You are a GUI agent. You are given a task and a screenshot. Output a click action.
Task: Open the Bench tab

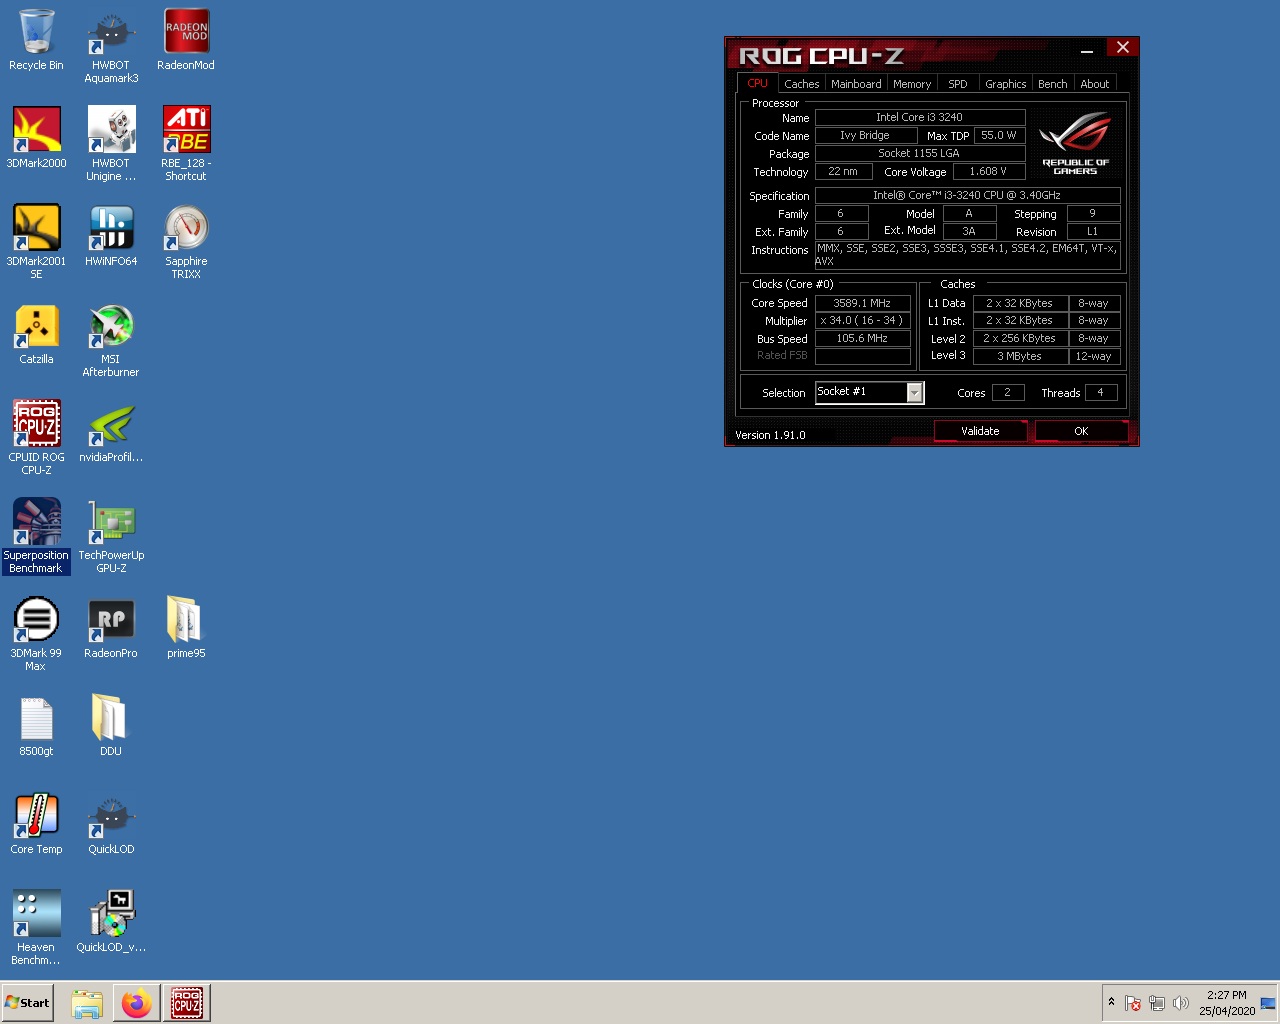[1052, 84]
